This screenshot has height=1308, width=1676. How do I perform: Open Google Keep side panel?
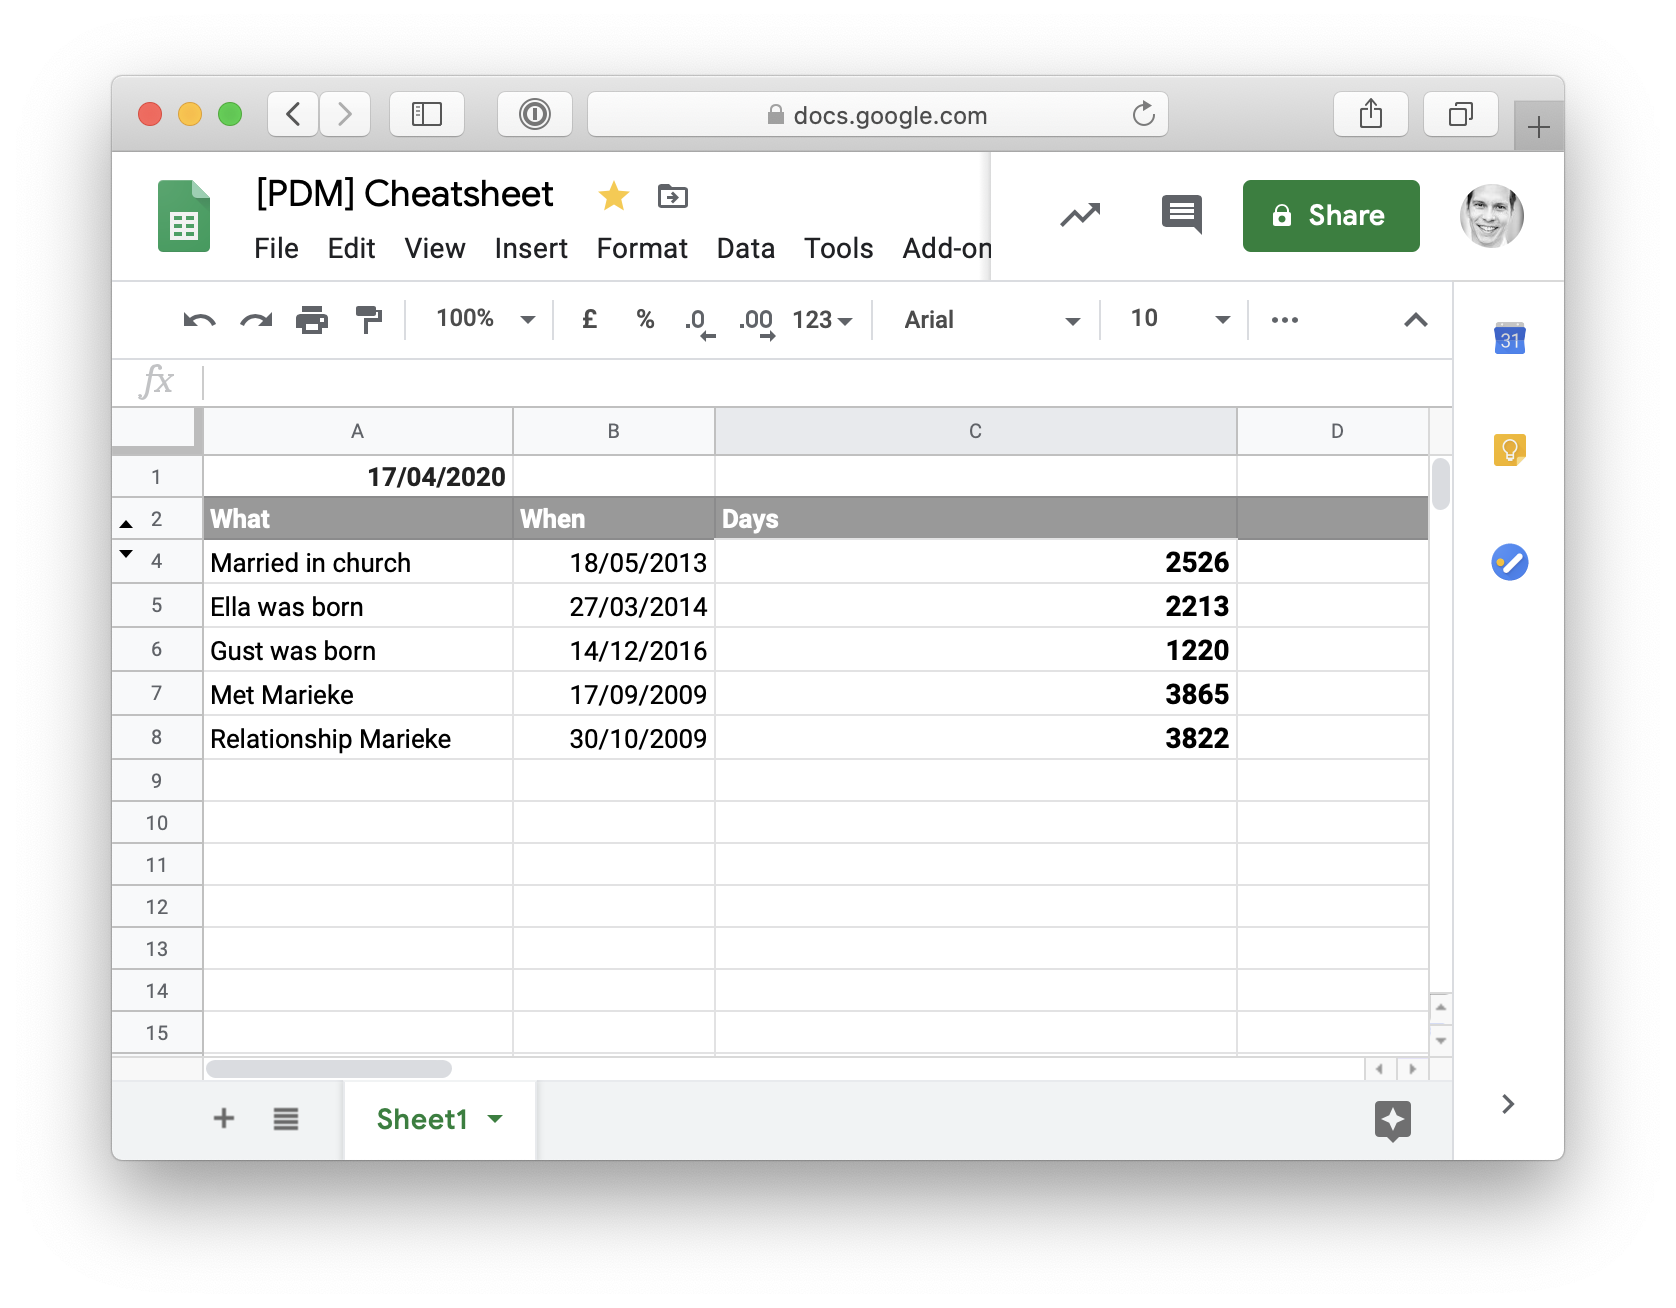pos(1509,450)
